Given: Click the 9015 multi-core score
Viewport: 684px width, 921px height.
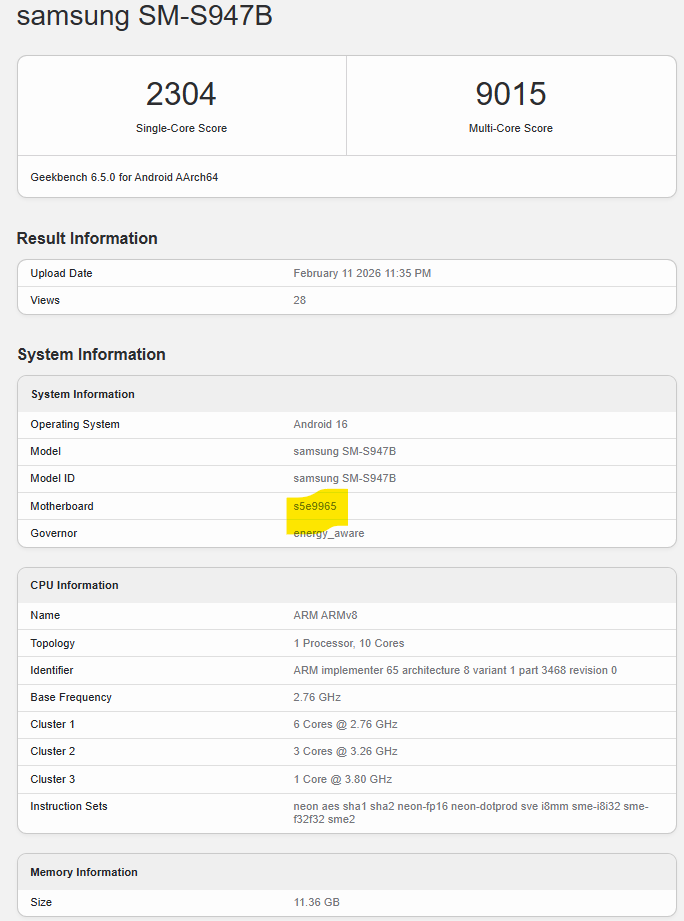Looking at the screenshot, I should (x=510, y=94).
